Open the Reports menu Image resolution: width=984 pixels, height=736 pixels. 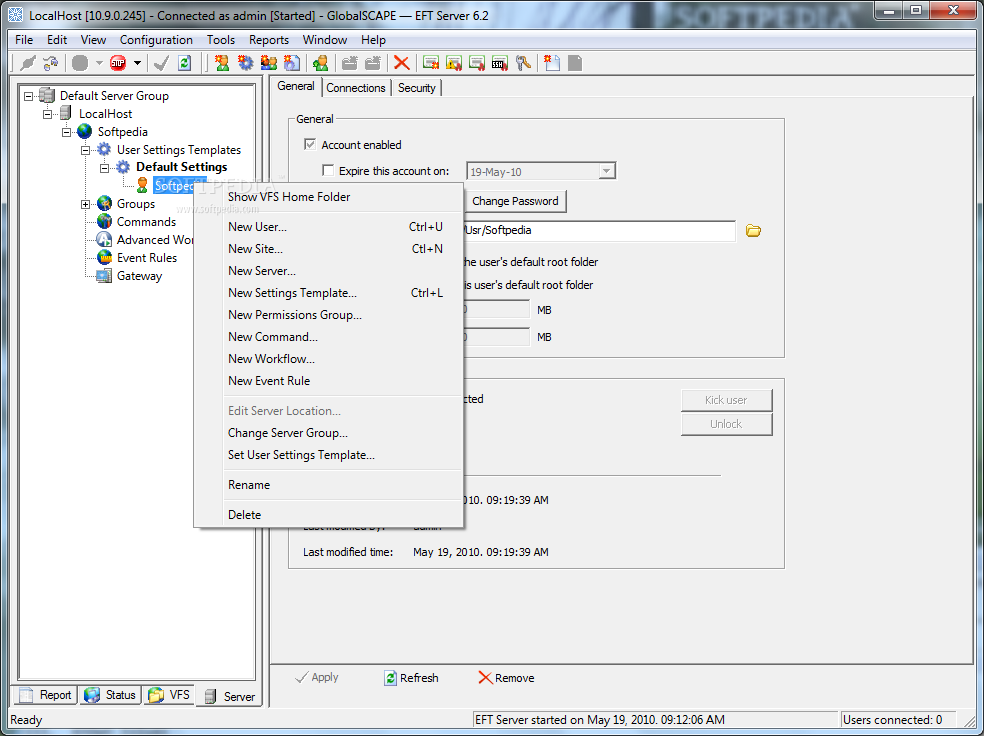point(269,40)
